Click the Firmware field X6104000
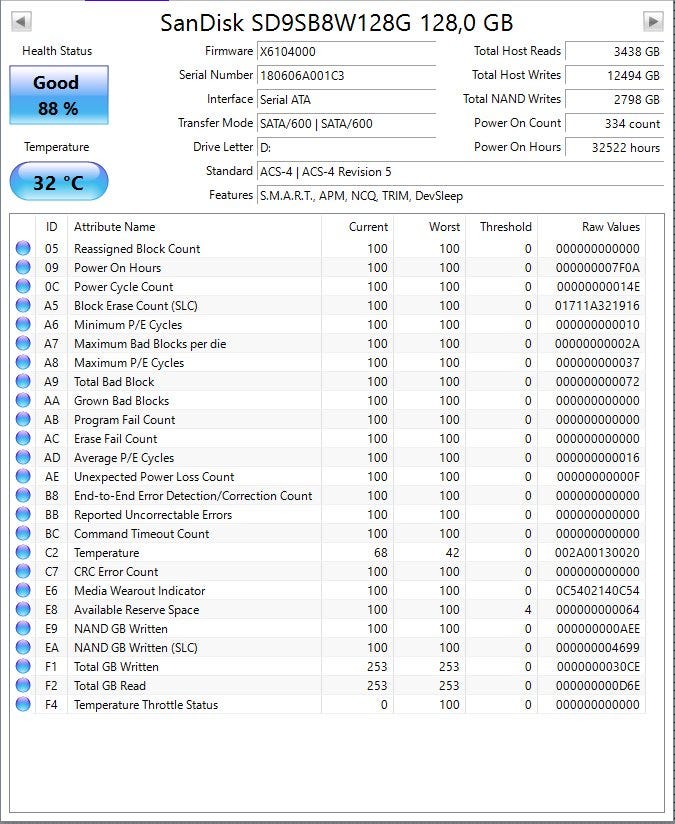The image size is (675, 824). 346,52
